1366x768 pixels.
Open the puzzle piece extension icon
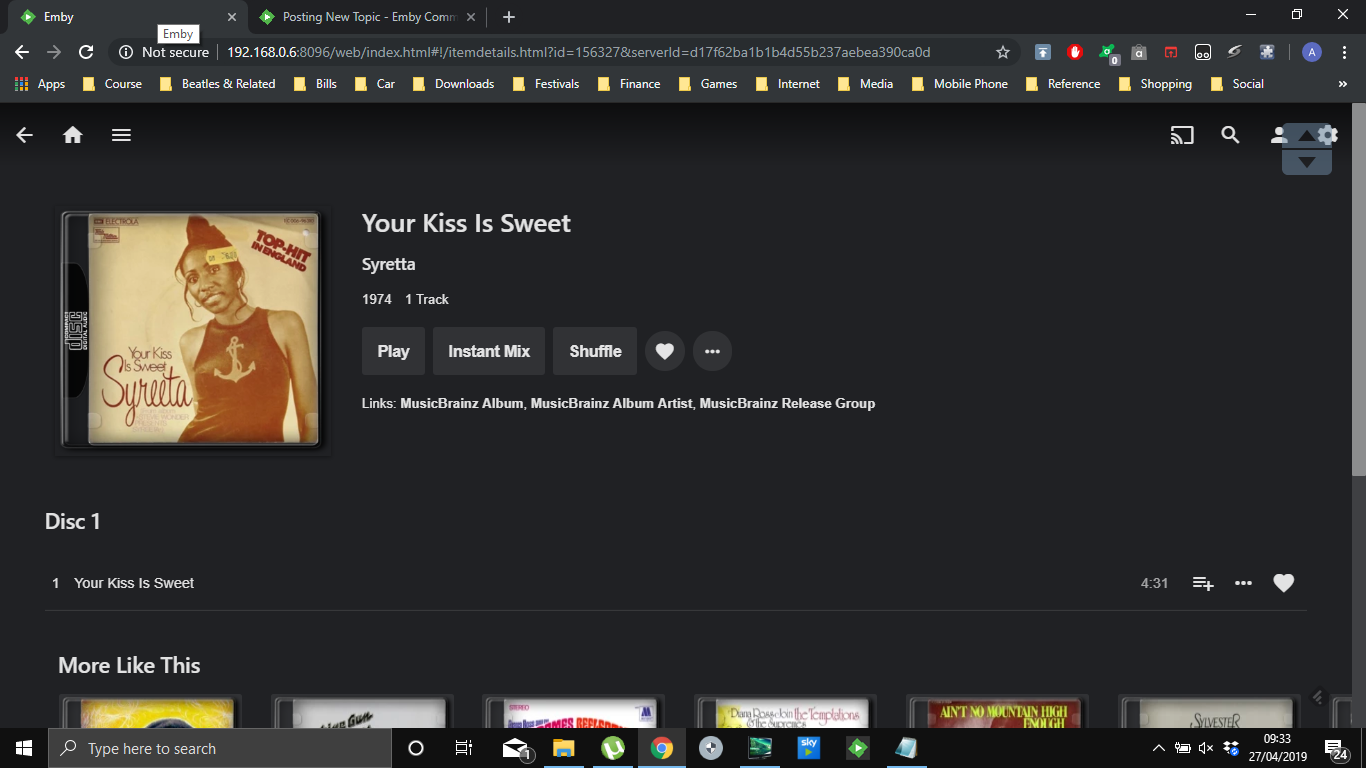pyautogui.click(x=1267, y=52)
